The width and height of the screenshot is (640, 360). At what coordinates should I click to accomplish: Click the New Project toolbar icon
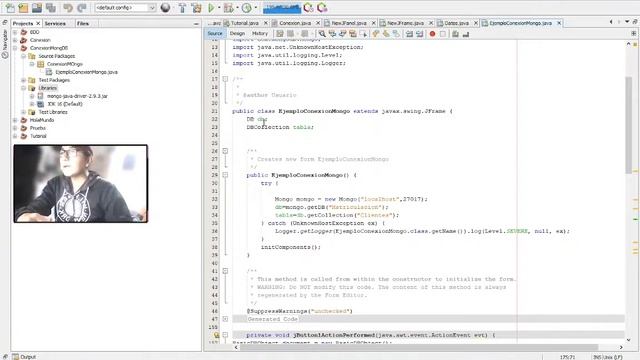click(23, 7)
